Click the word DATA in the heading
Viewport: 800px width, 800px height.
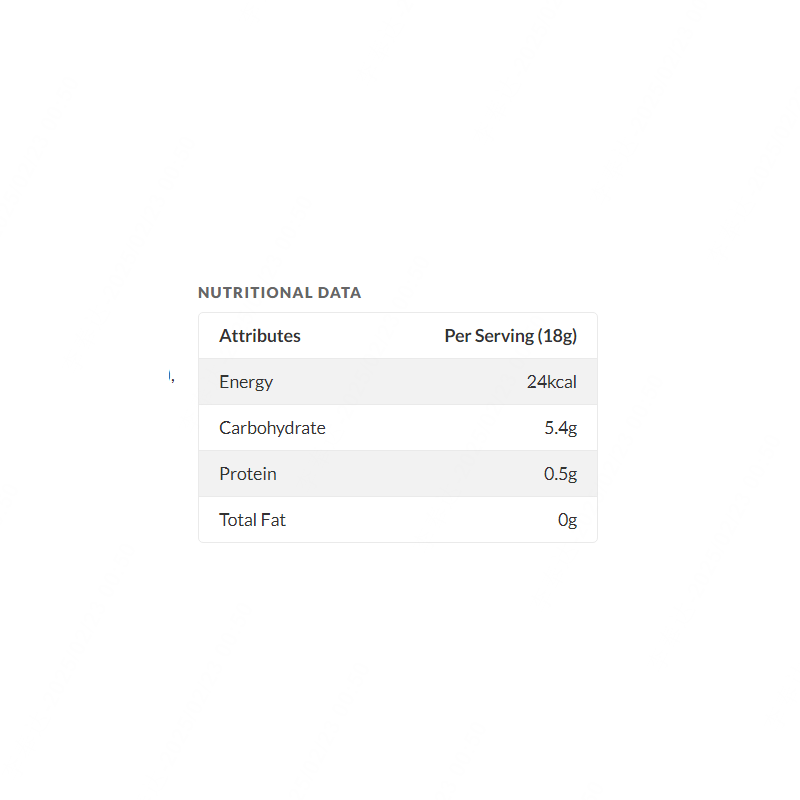pyautogui.click(x=339, y=293)
